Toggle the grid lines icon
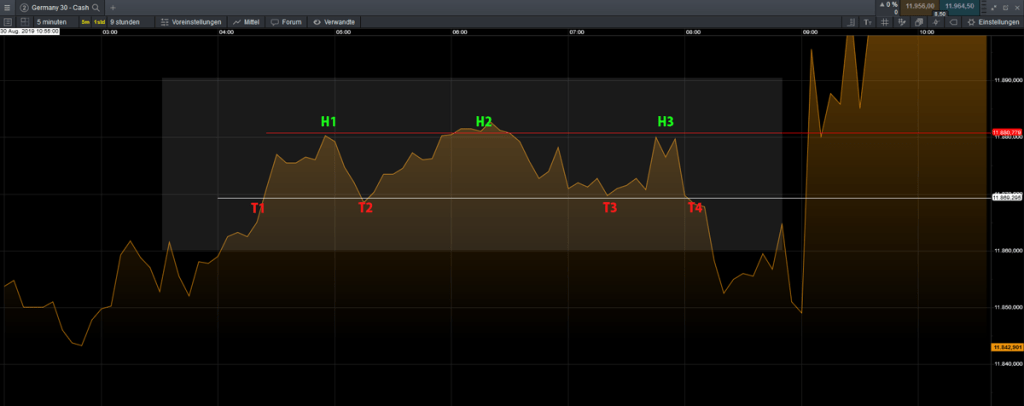 click(885, 21)
